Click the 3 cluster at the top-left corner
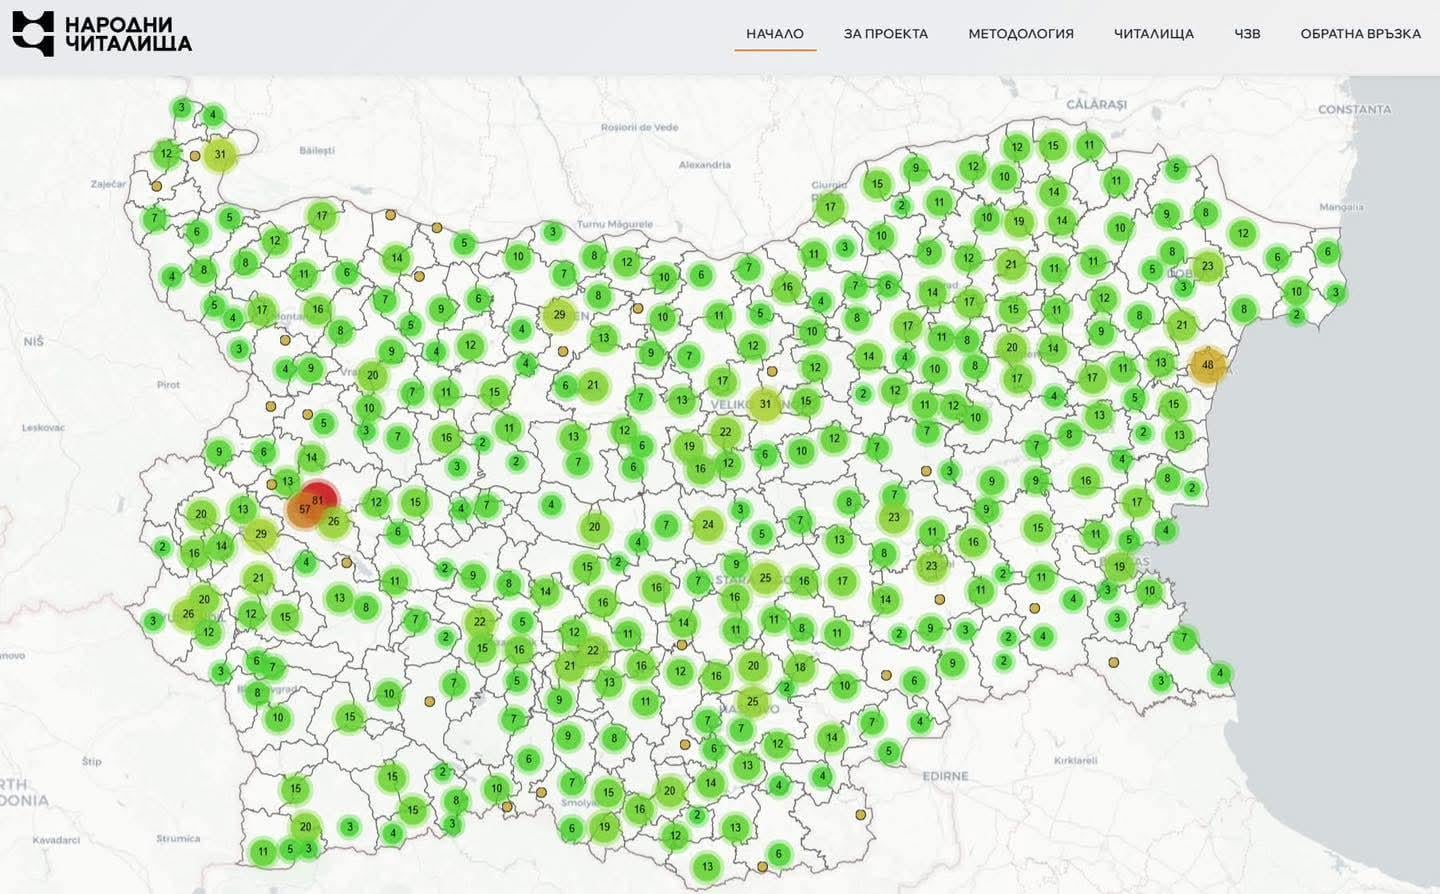This screenshot has width=1440, height=894. click(181, 108)
